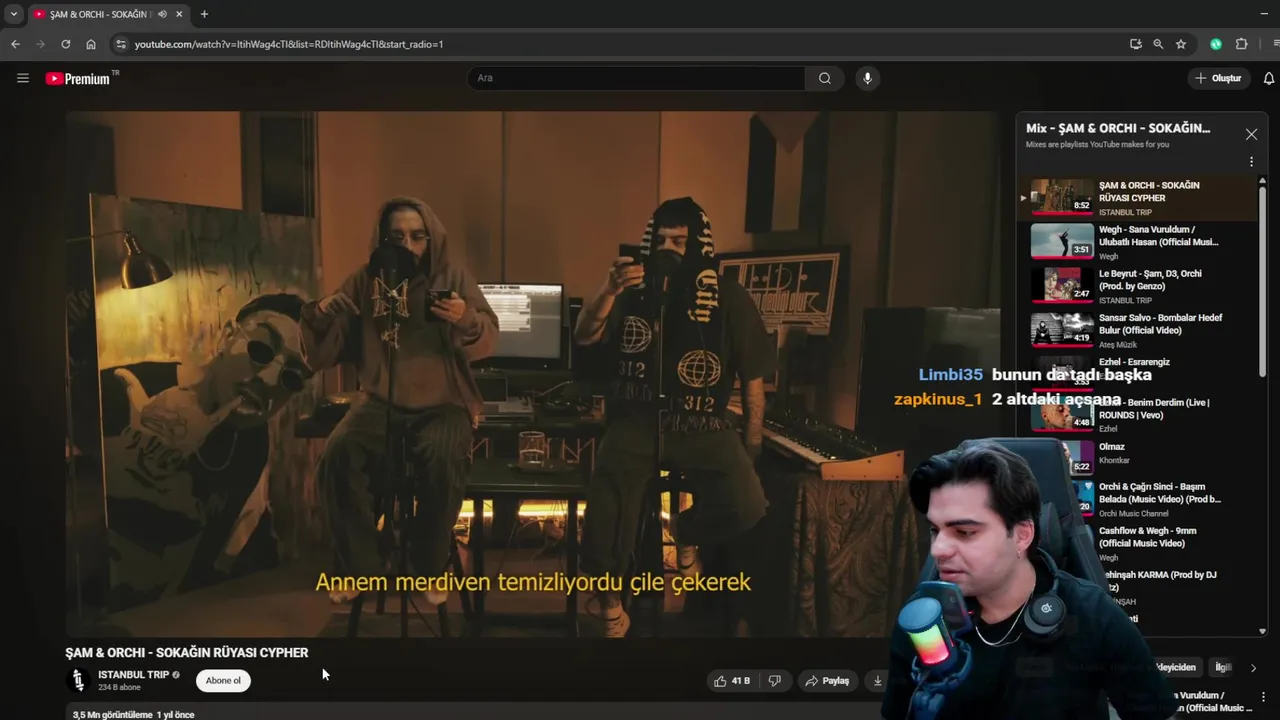Go forward in browser history
The image size is (1280, 720).
(40, 44)
